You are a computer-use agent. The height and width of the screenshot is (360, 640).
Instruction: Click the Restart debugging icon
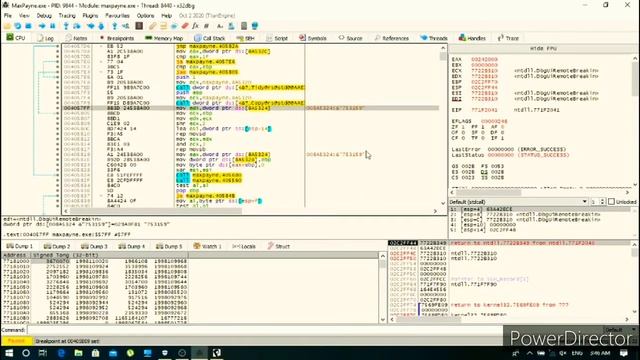point(18,26)
